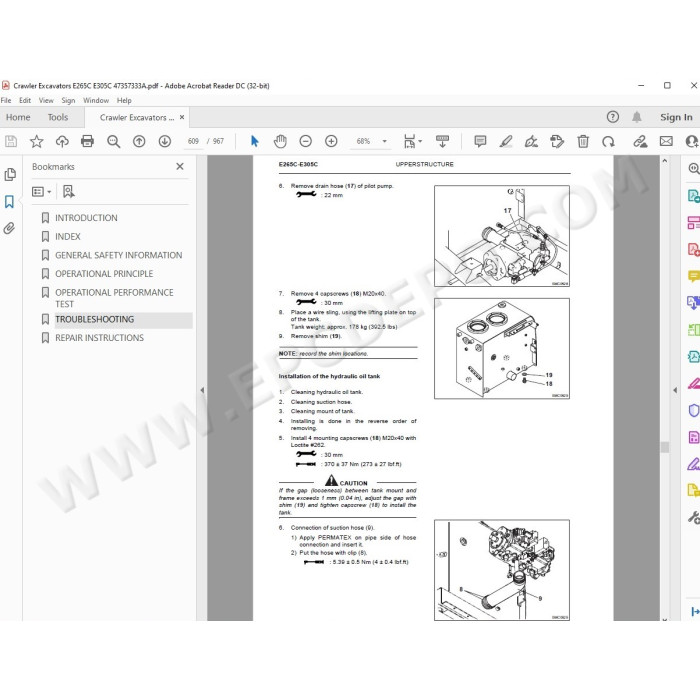Click the hydraulic oil tank illustration

(x=502, y=349)
